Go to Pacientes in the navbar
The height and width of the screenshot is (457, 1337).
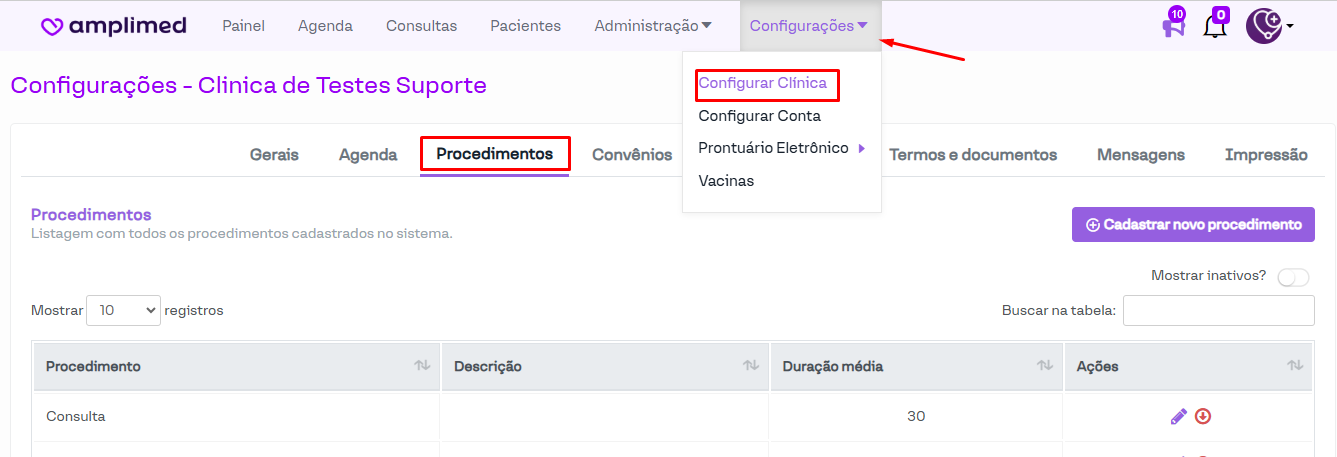pyautogui.click(x=525, y=26)
